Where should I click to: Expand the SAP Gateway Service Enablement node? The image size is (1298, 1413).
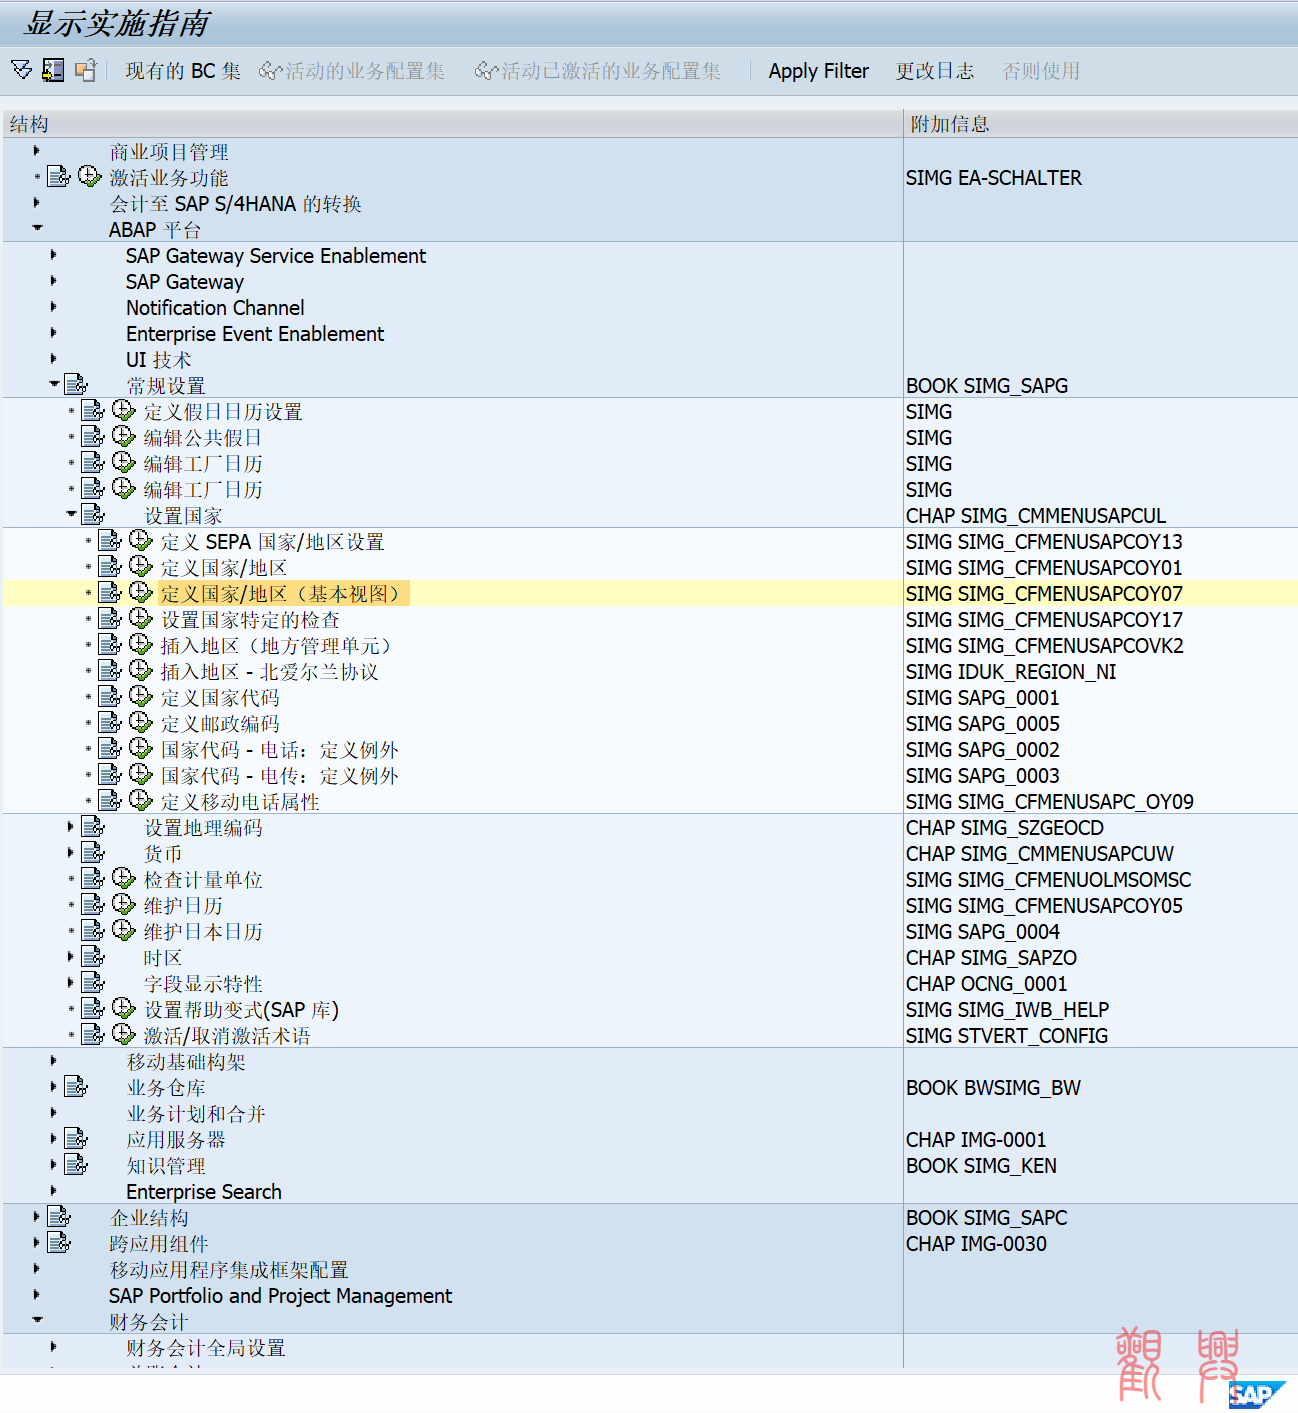[54, 255]
